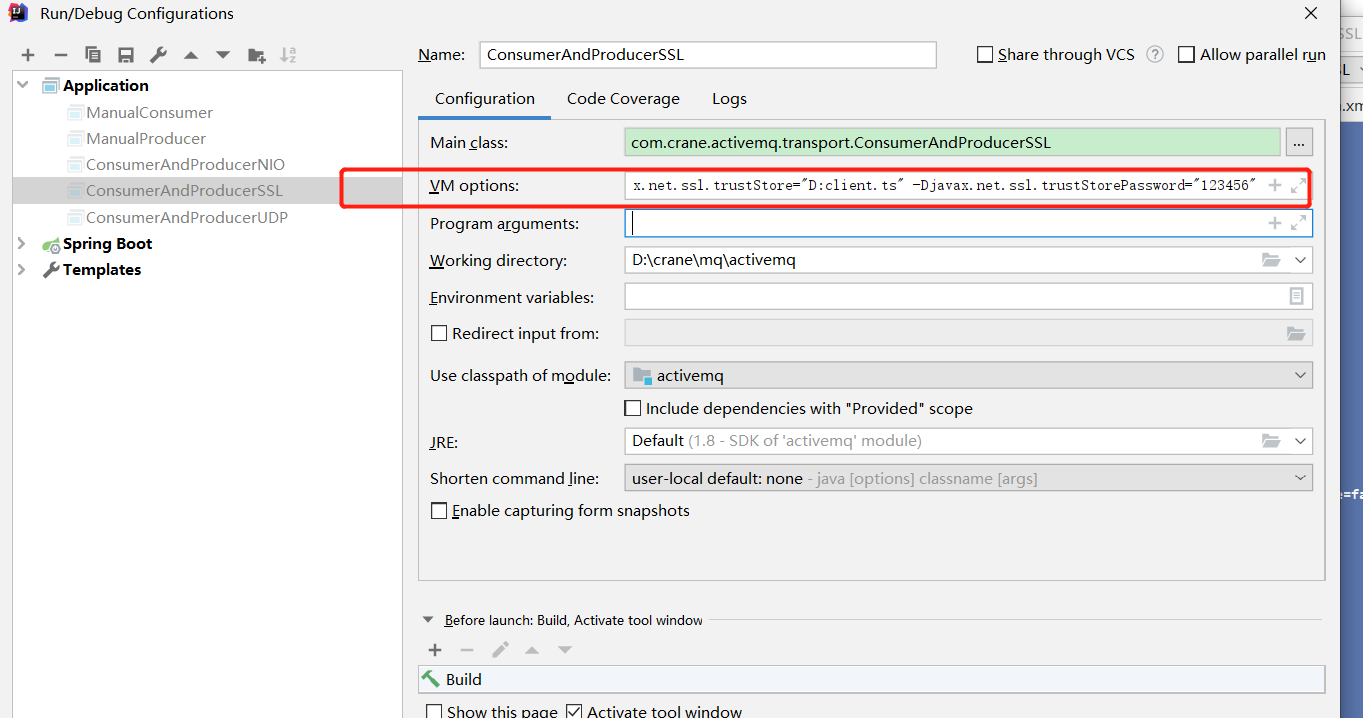Add a new run configuration
Screen dimensions: 1363x718
point(27,55)
